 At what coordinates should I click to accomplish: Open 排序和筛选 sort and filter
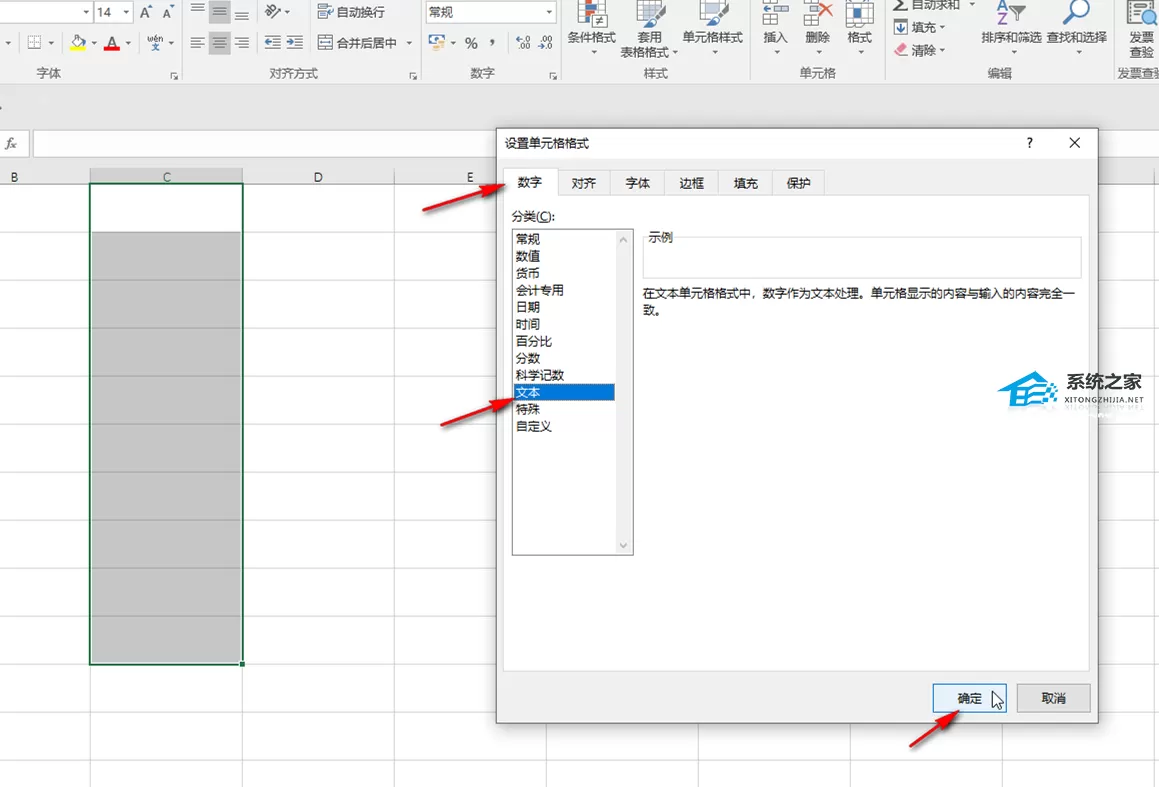pos(1011,28)
